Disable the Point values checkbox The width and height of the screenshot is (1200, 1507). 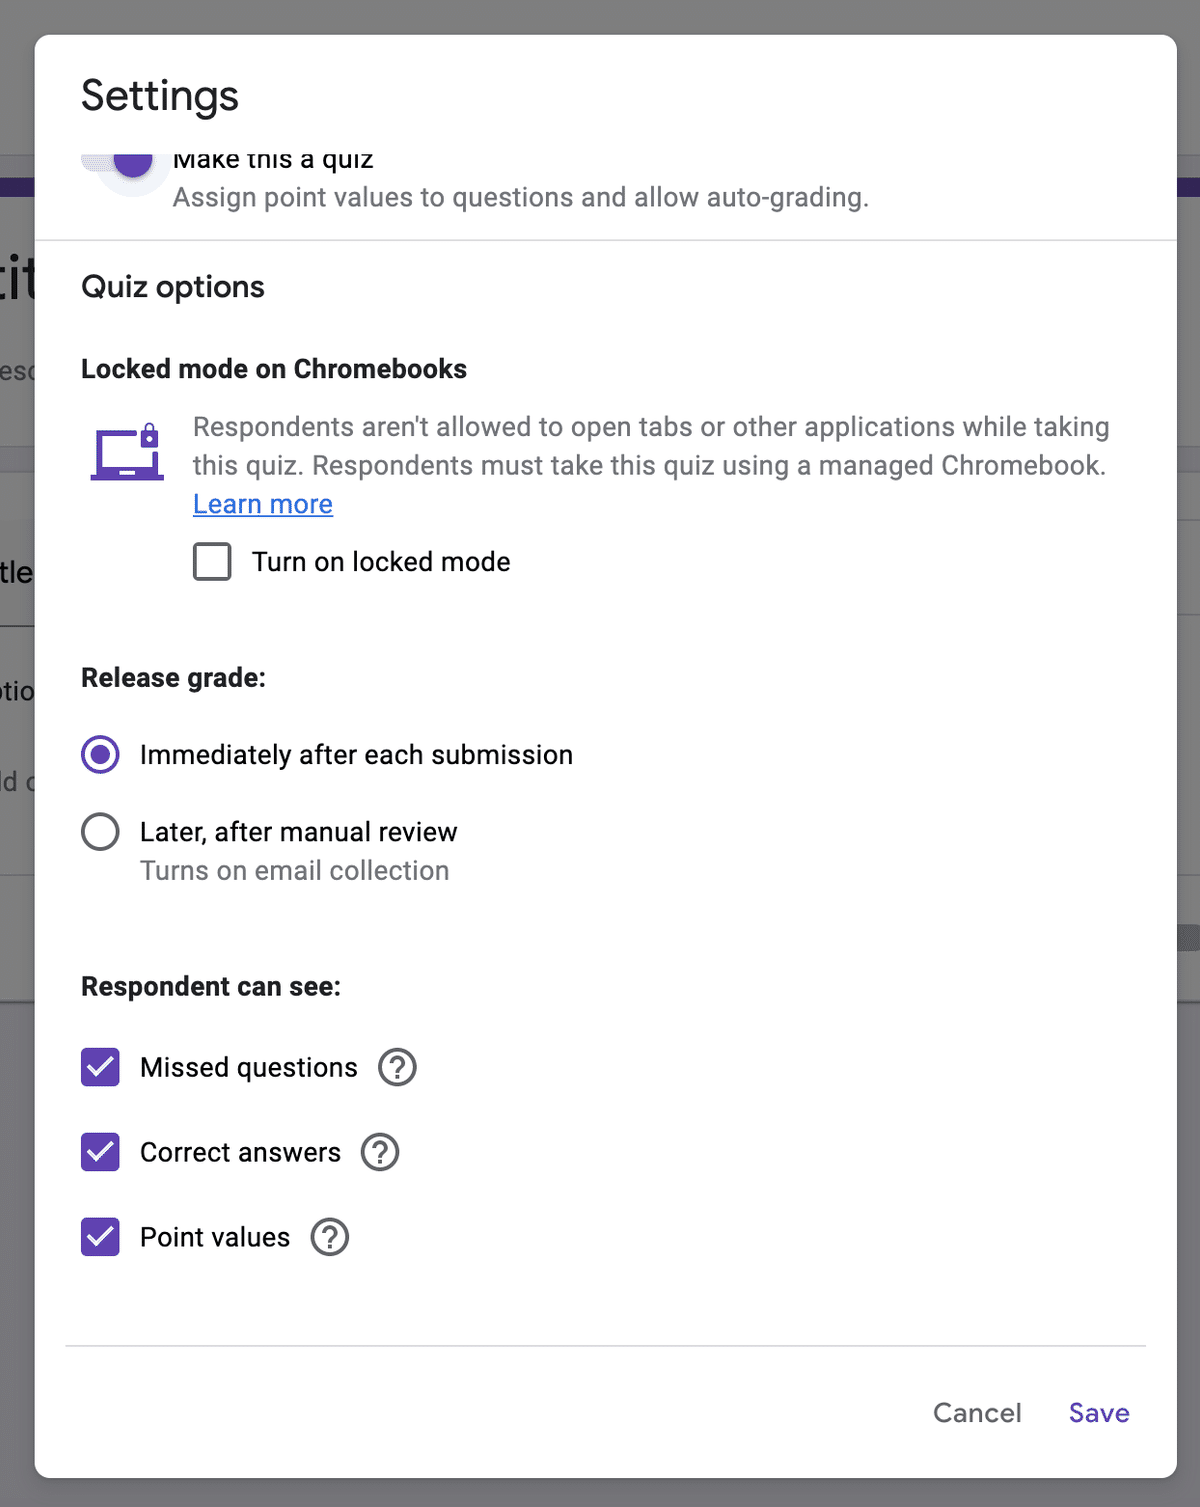(100, 1238)
